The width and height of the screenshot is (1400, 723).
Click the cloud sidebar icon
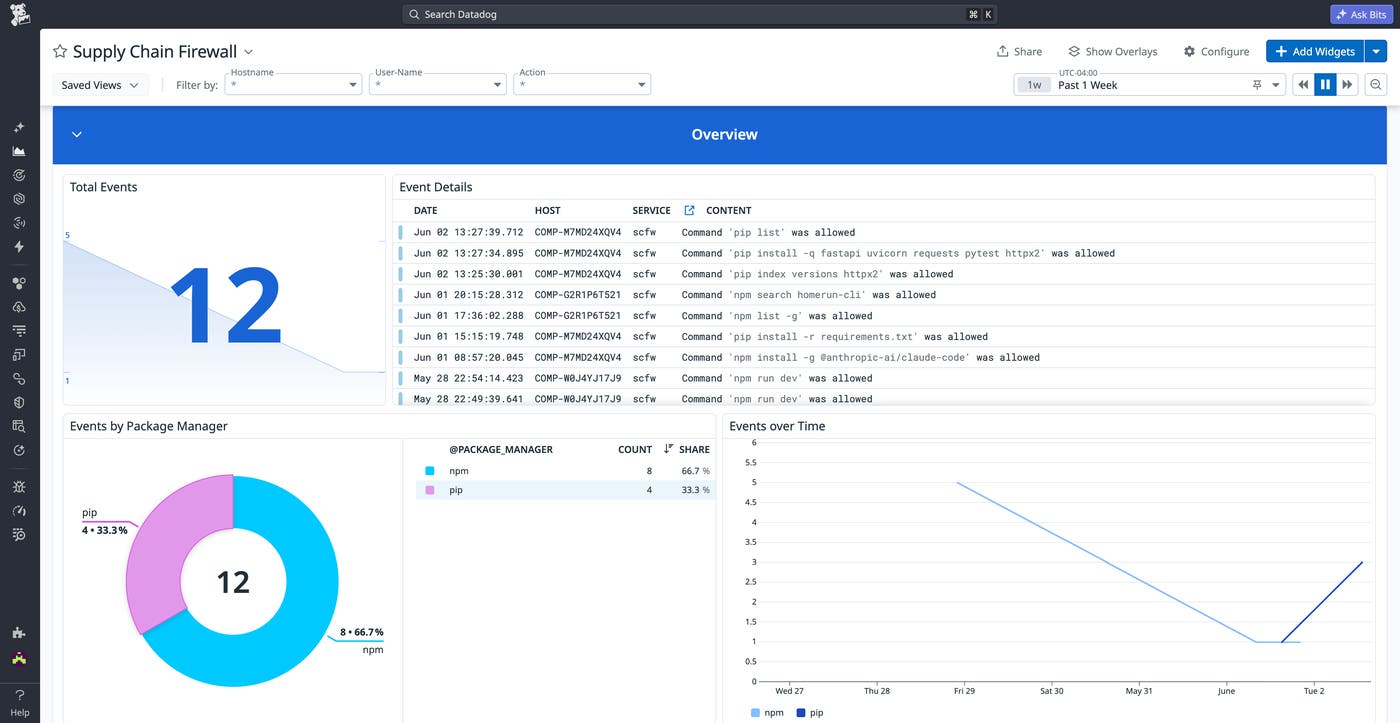click(19, 307)
